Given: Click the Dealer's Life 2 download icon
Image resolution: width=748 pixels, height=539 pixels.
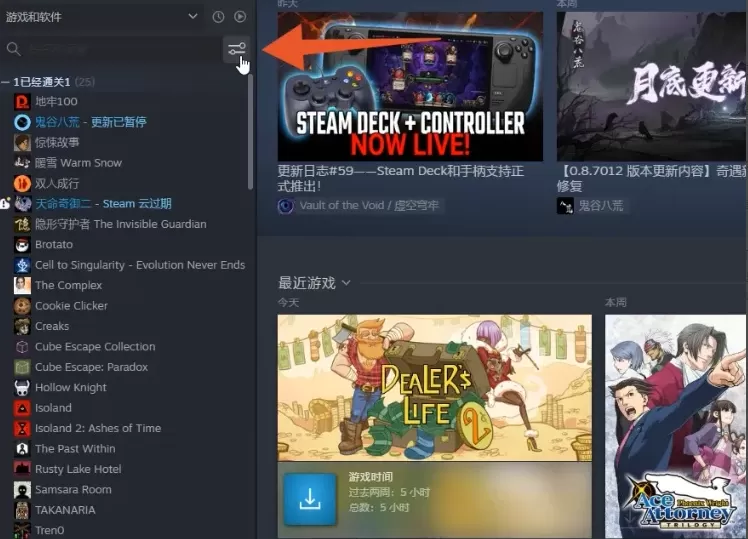Looking at the screenshot, I should click(x=310, y=499).
